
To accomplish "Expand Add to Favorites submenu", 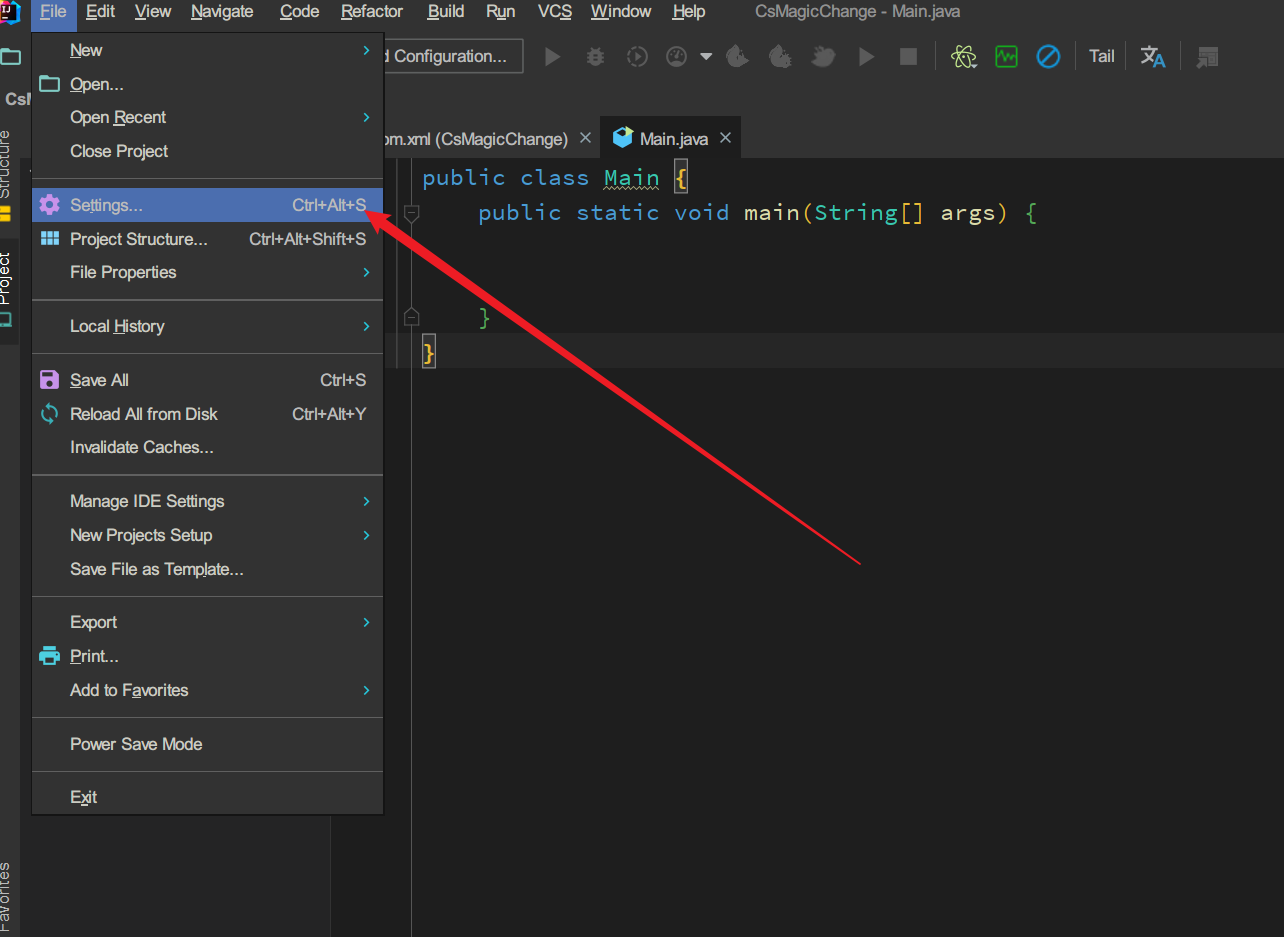I will tap(207, 690).
